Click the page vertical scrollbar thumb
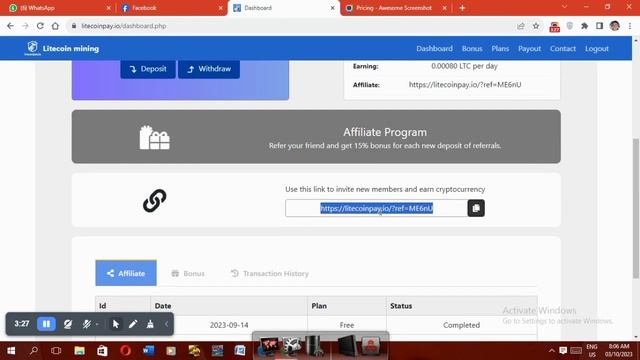Image resolution: width=640 pixels, height=360 pixels. click(x=636, y=208)
